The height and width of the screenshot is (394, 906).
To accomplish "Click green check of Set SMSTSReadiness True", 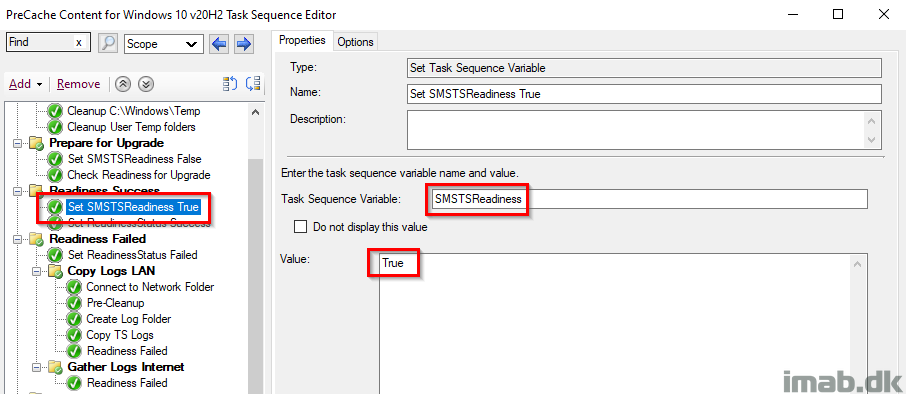I will [55, 207].
